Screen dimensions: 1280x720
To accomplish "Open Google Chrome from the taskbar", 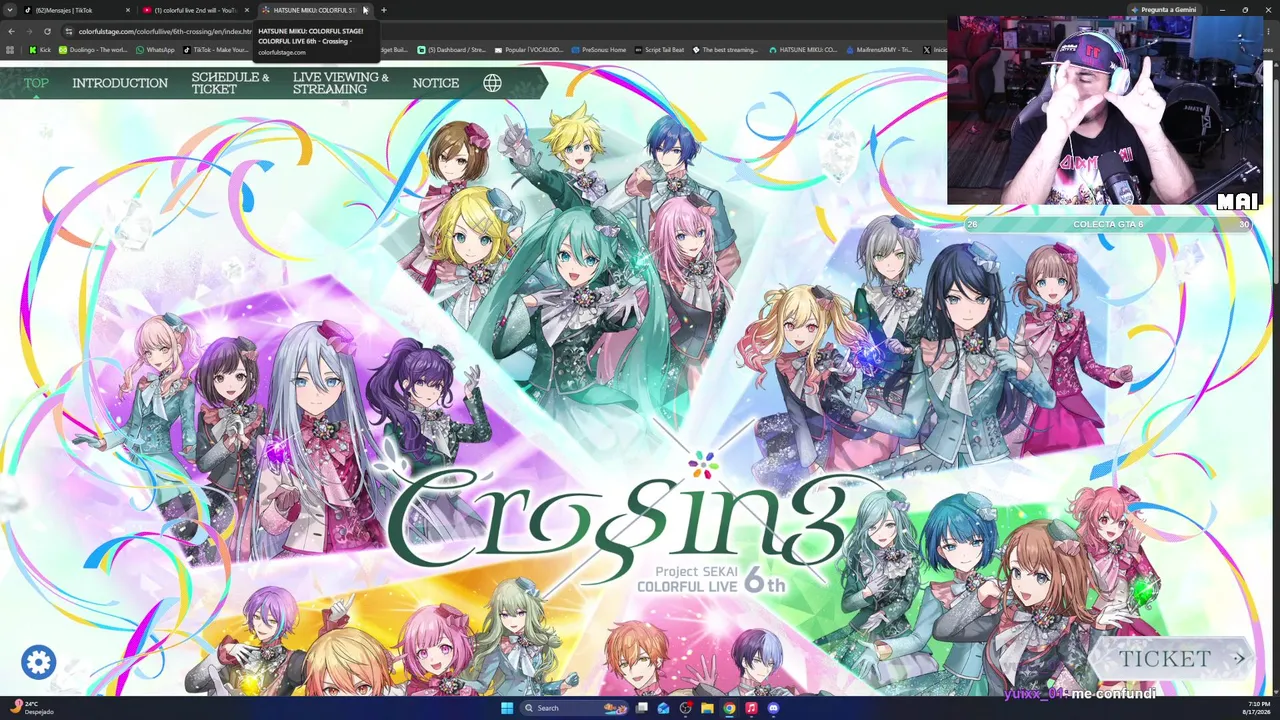I will (x=729, y=708).
